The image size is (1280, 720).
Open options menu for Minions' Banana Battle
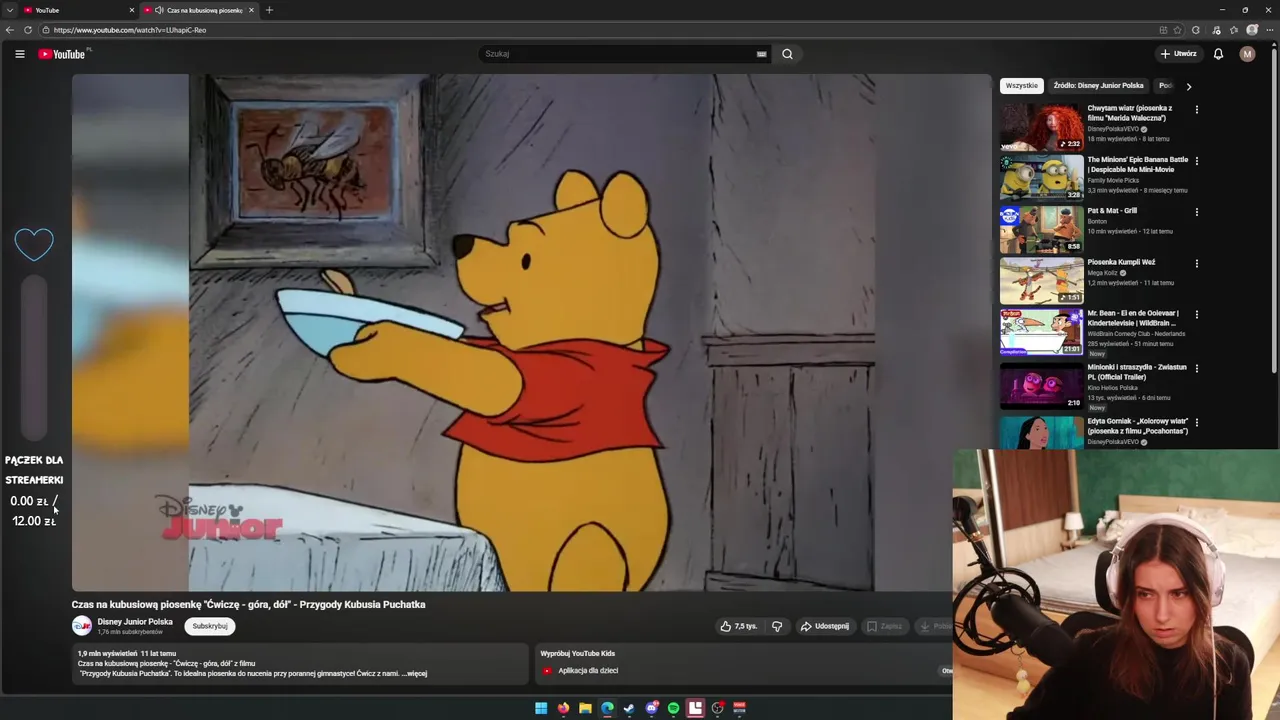coord(1196,161)
